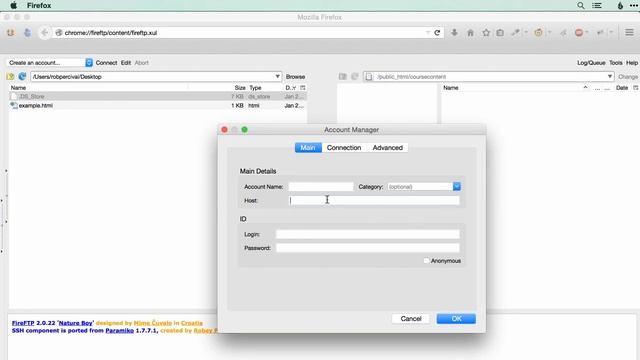The image size is (640, 360).
Task: Open the Category dropdown in Account Manager
Action: pyautogui.click(x=457, y=187)
